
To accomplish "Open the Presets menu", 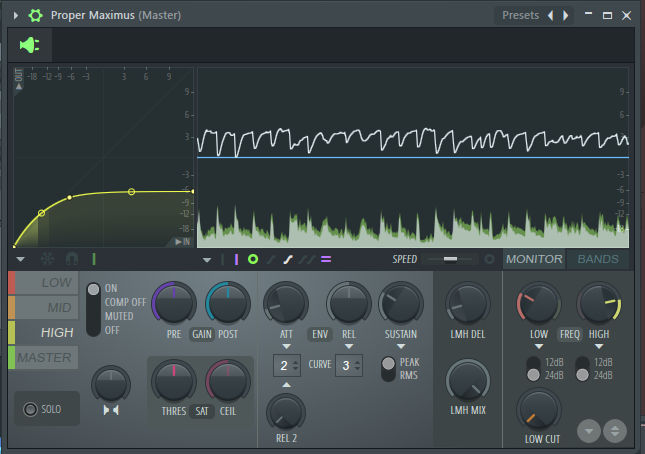I will click(x=520, y=16).
